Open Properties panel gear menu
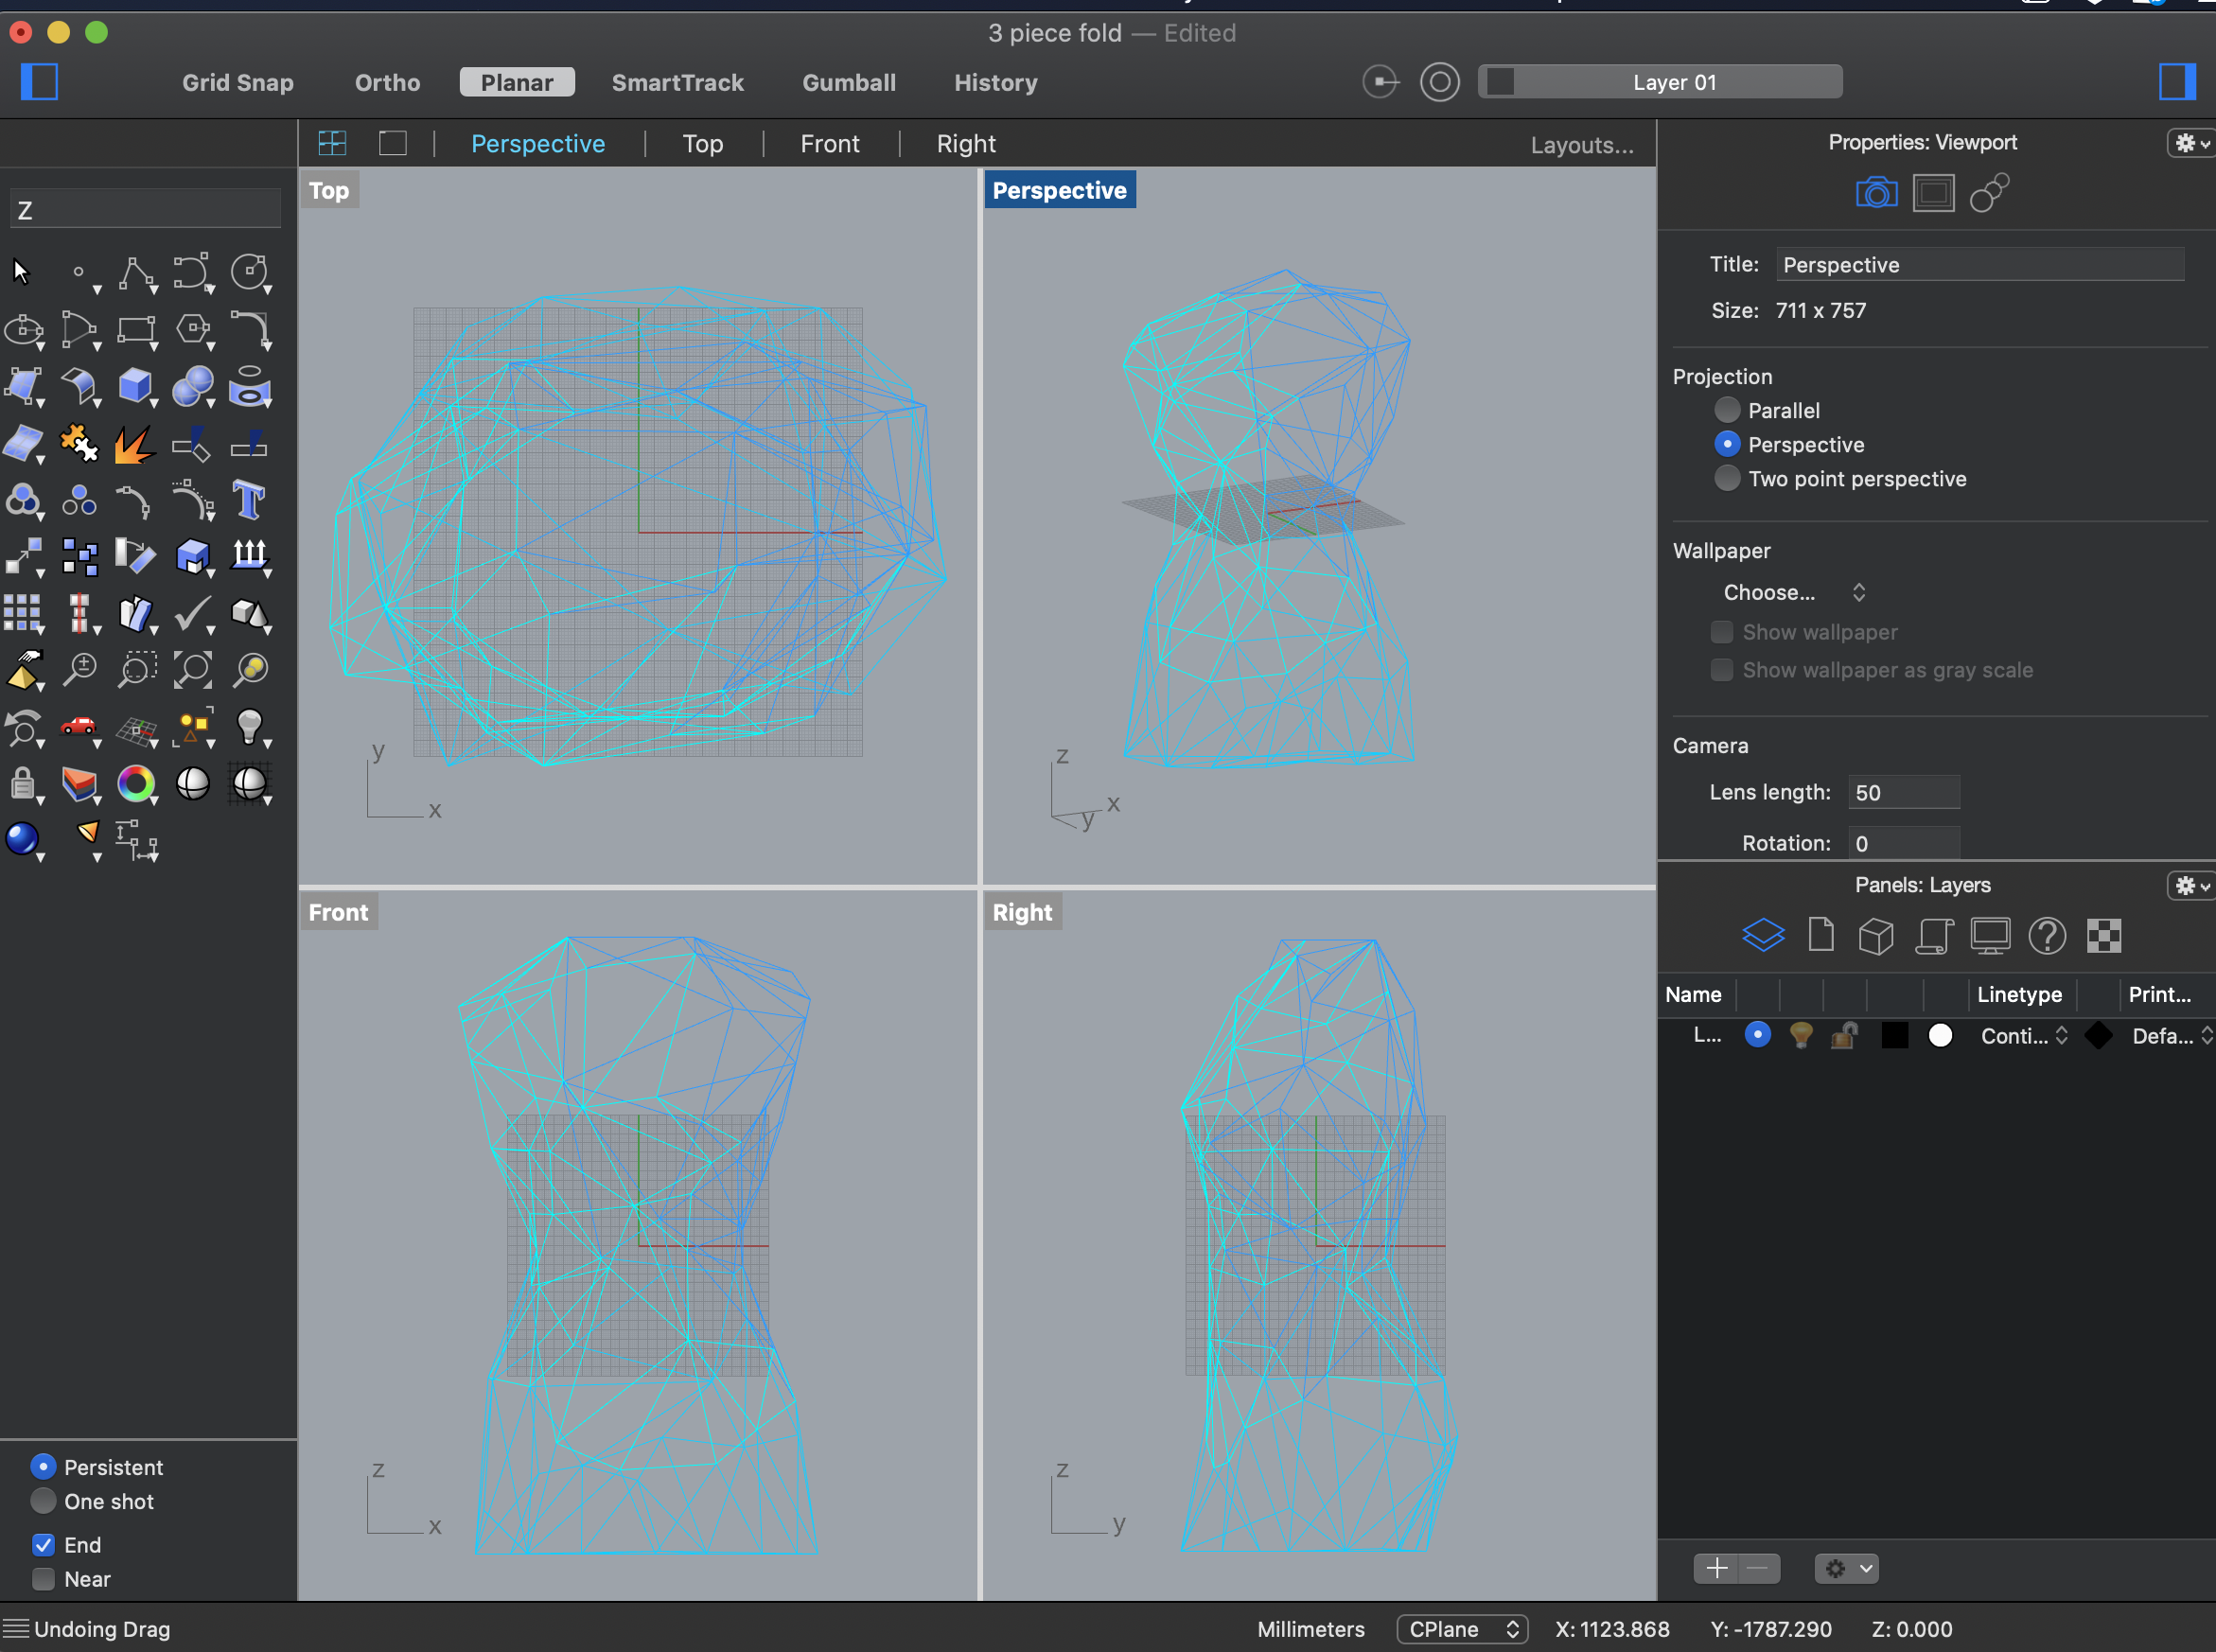Screen dimensions: 2216x1652 (2190, 143)
